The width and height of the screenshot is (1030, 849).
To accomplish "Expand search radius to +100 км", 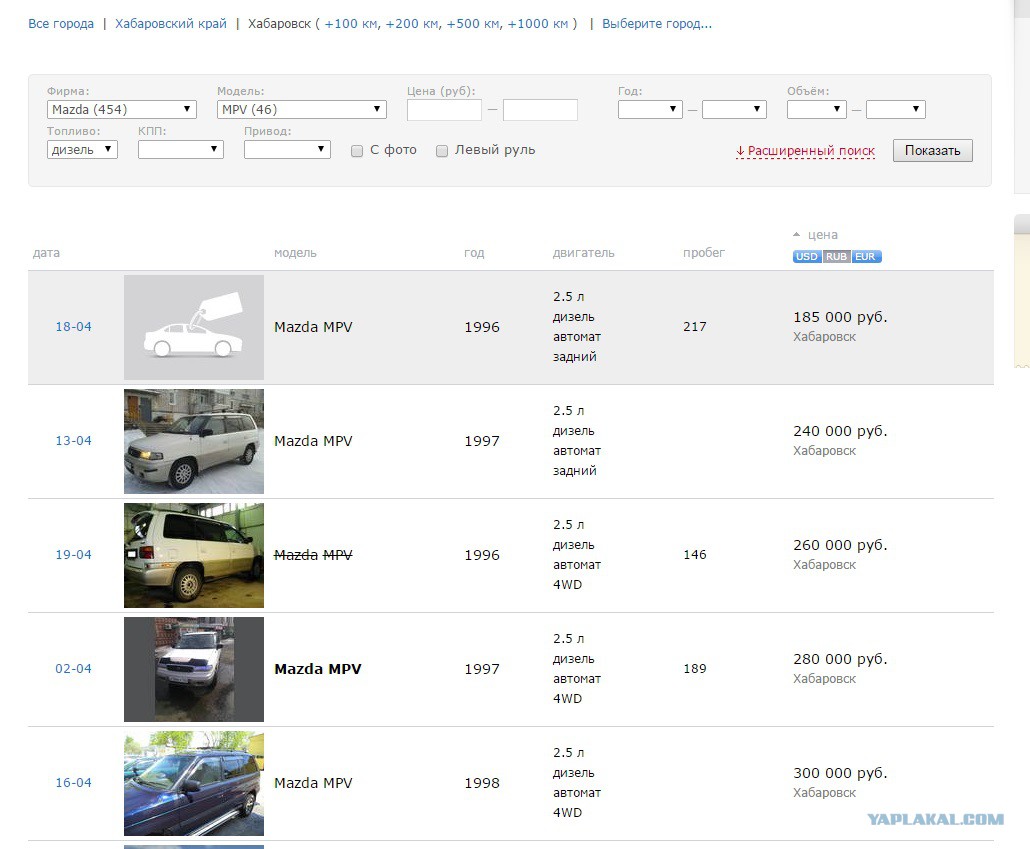I will [x=351, y=24].
